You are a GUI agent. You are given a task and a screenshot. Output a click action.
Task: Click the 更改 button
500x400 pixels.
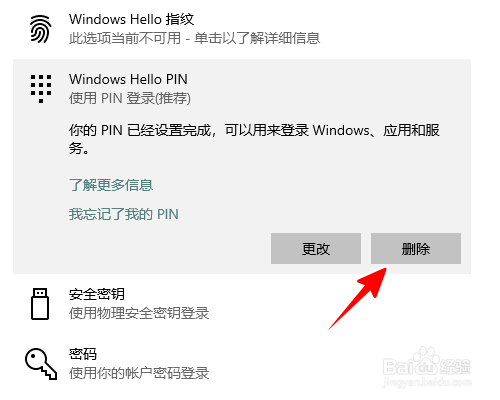(316, 249)
